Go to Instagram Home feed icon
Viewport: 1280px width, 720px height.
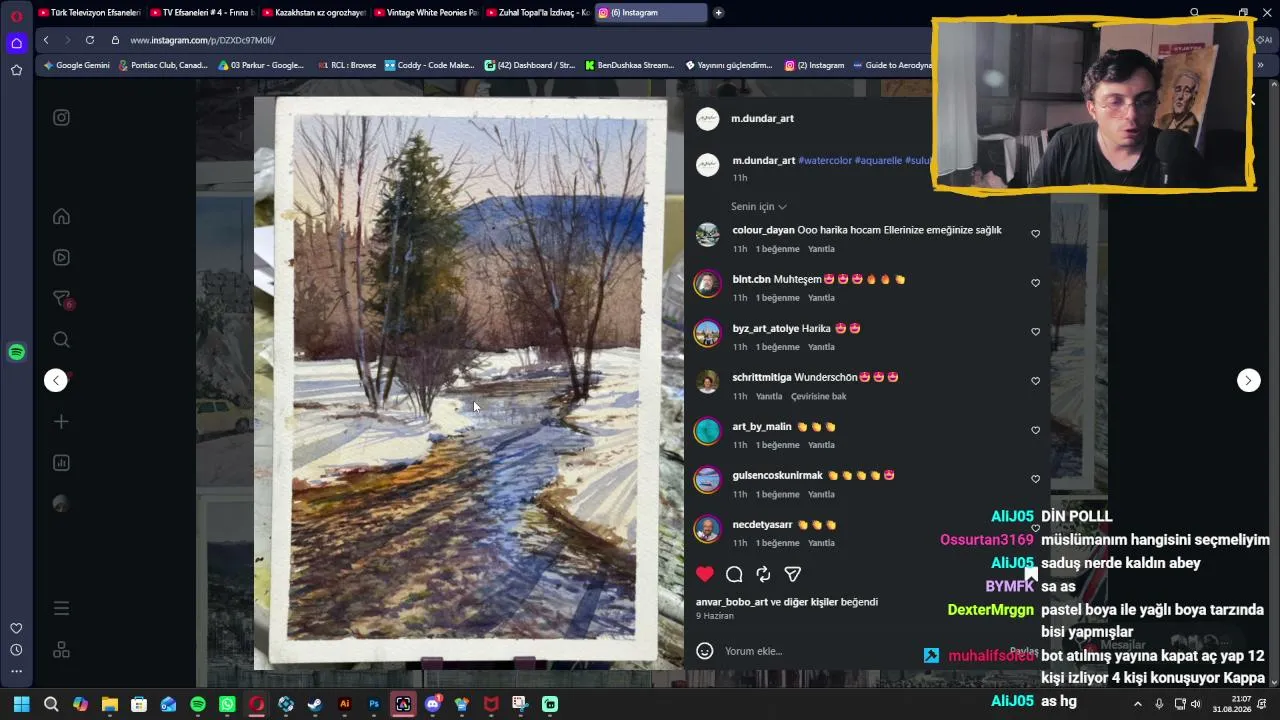(61, 217)
